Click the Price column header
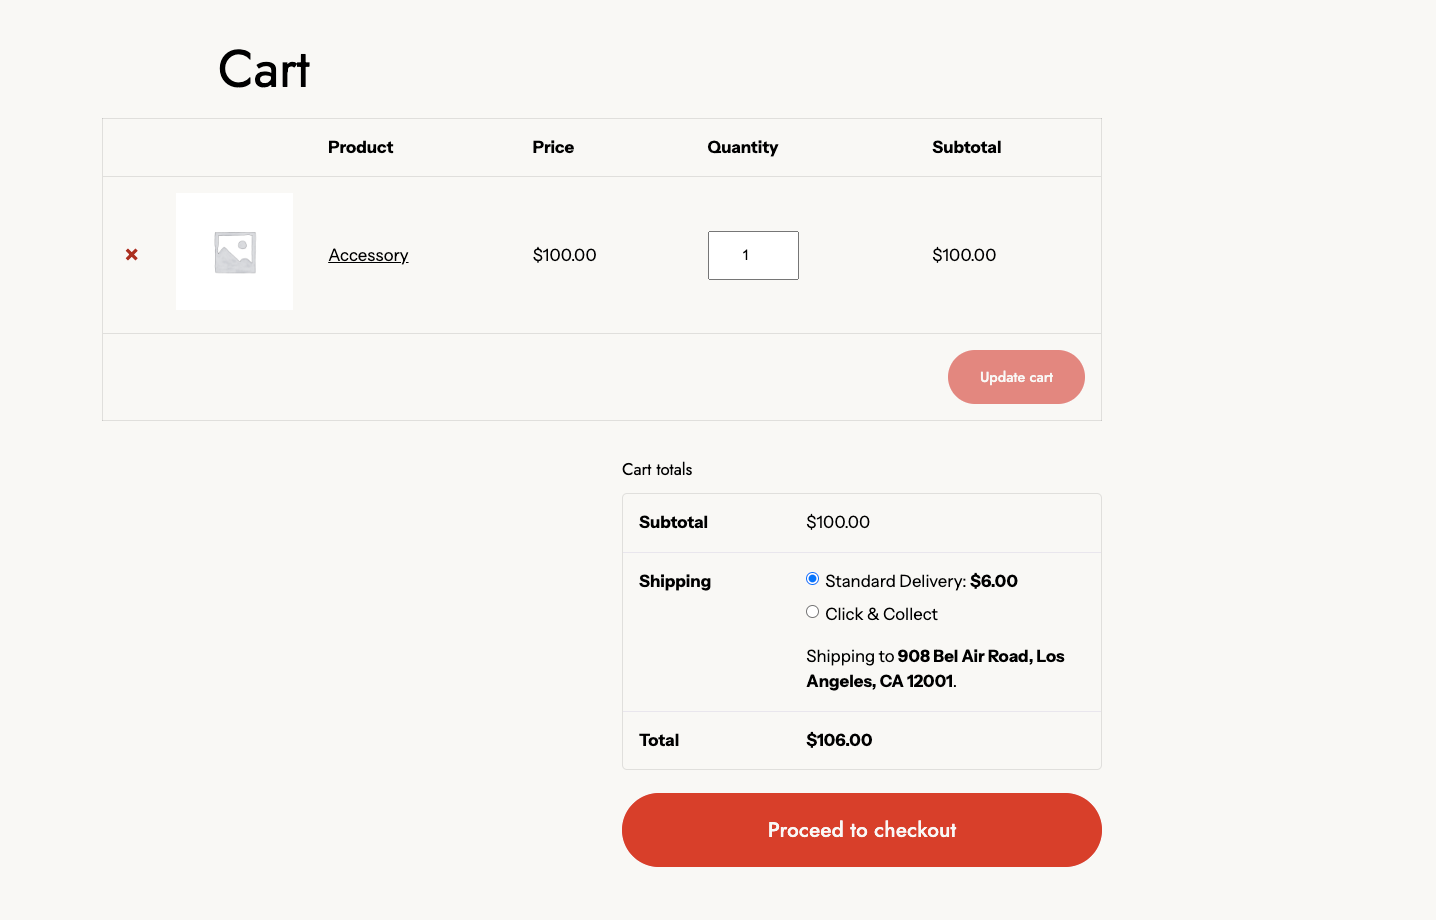This screenshot has height=920, width=1436. 553,147
